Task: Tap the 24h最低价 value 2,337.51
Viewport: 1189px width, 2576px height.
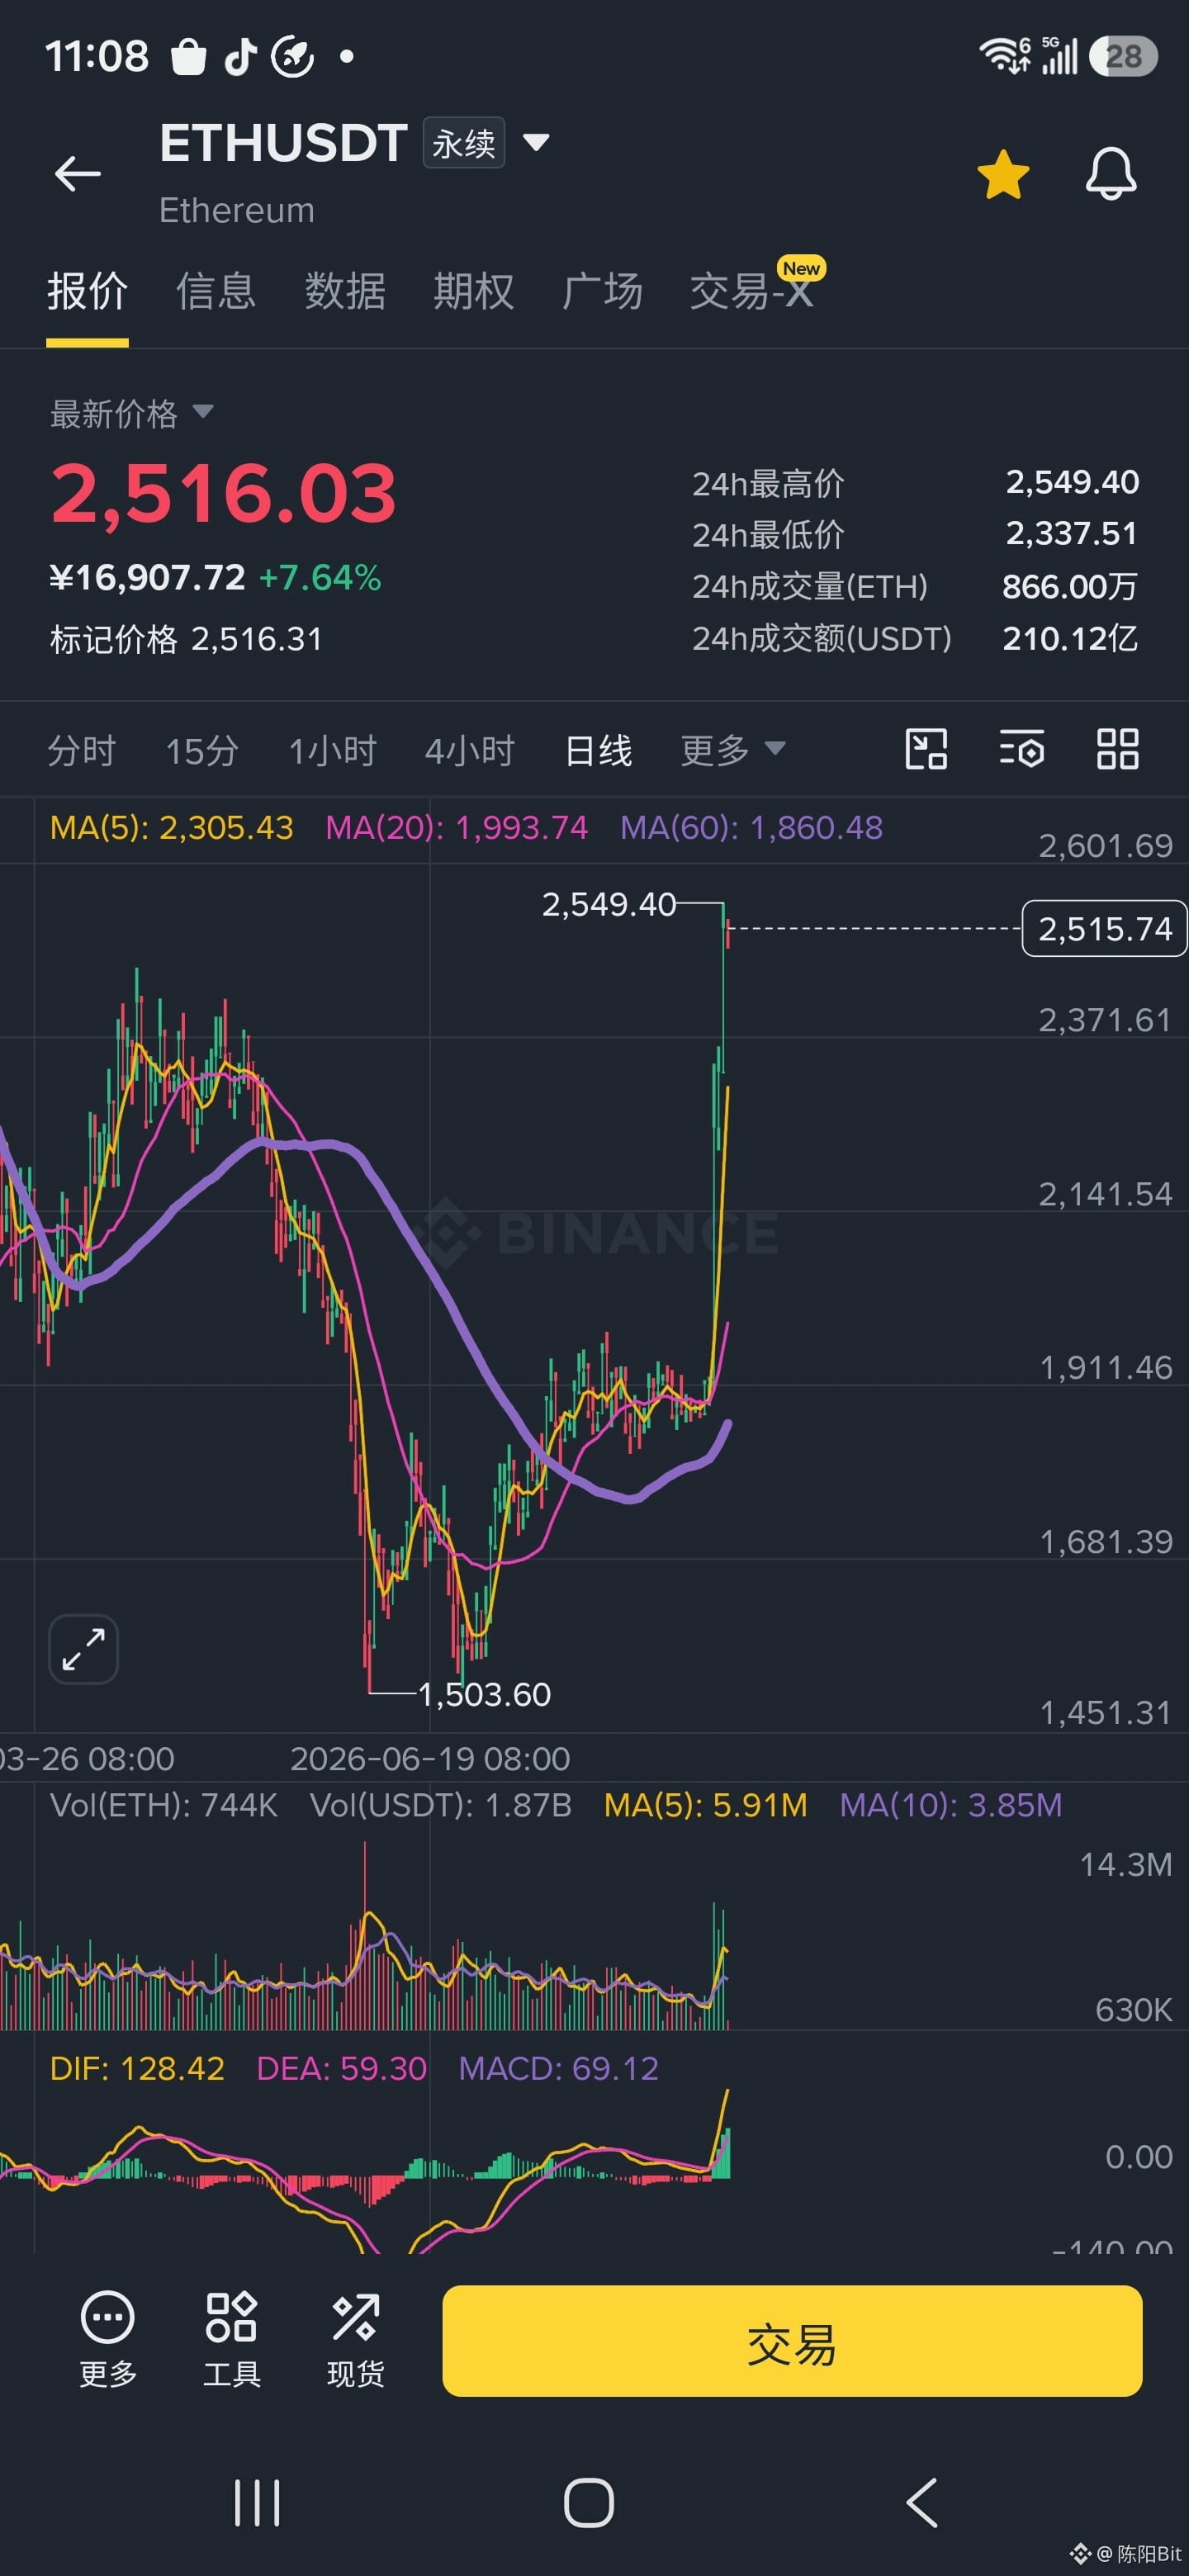Action: coord(1072,534)
